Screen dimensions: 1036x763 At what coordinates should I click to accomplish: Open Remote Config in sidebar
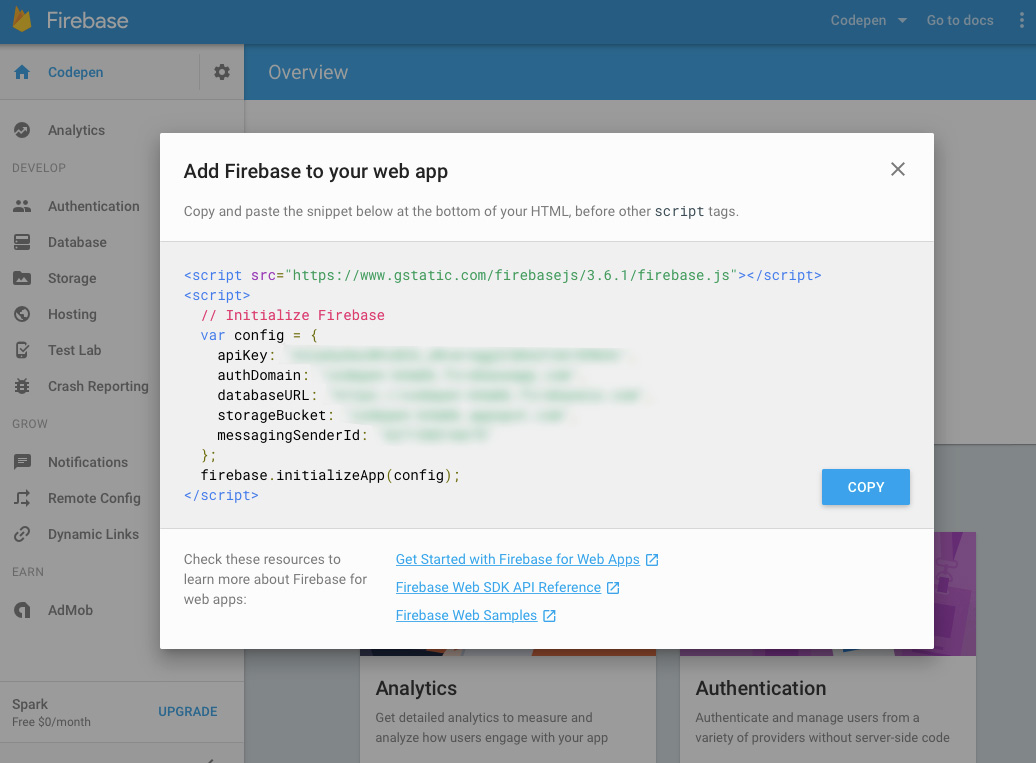94,498
